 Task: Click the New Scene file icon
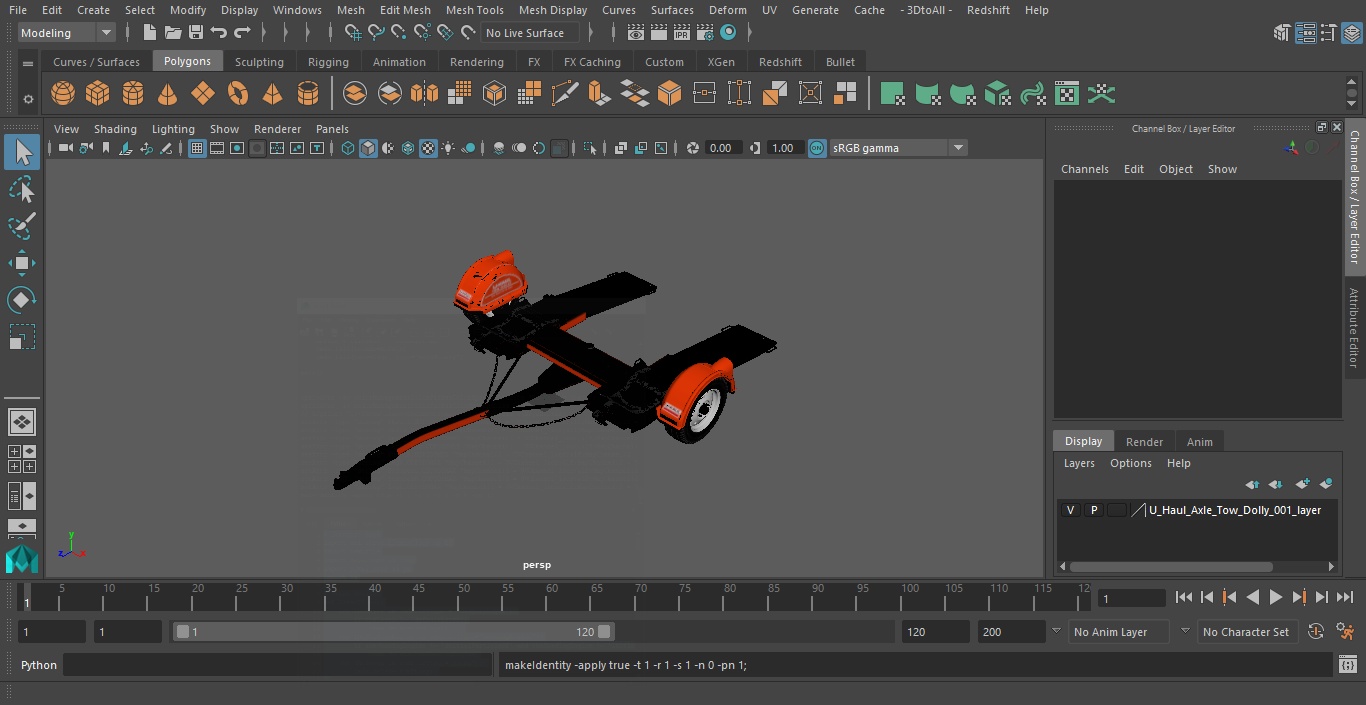click(x=149, y=33)
